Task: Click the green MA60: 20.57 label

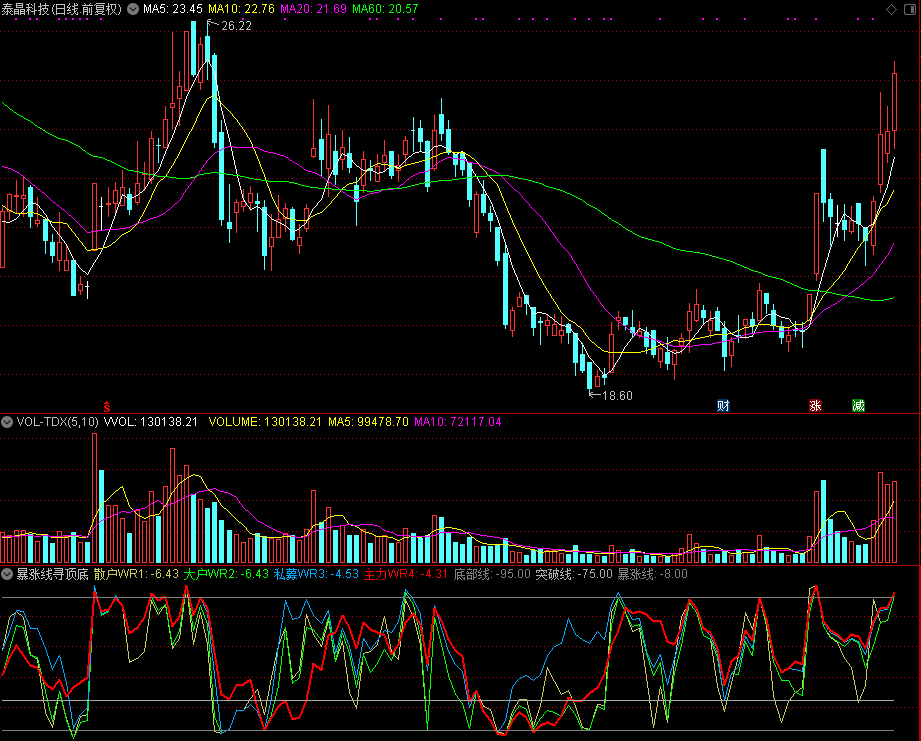Action: [385, 9]
